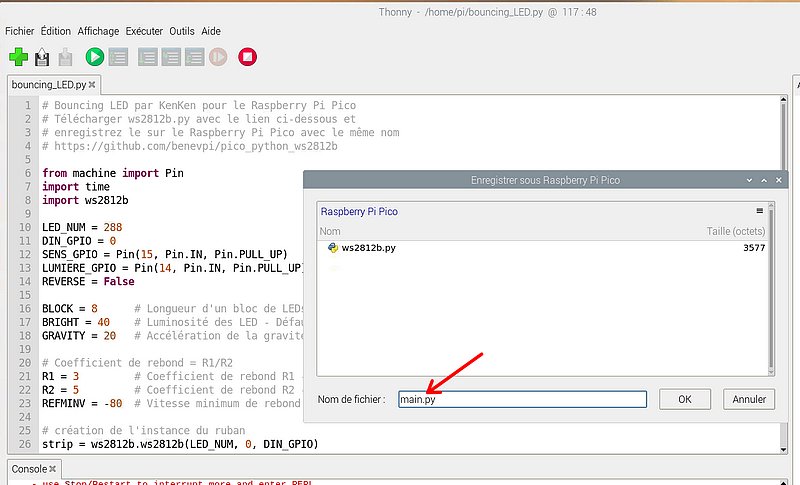The height and width of the screenshot is (485, 800).
Task: Click the 3577 file size value
Action: pyautogui.click(x=754, y=248)
